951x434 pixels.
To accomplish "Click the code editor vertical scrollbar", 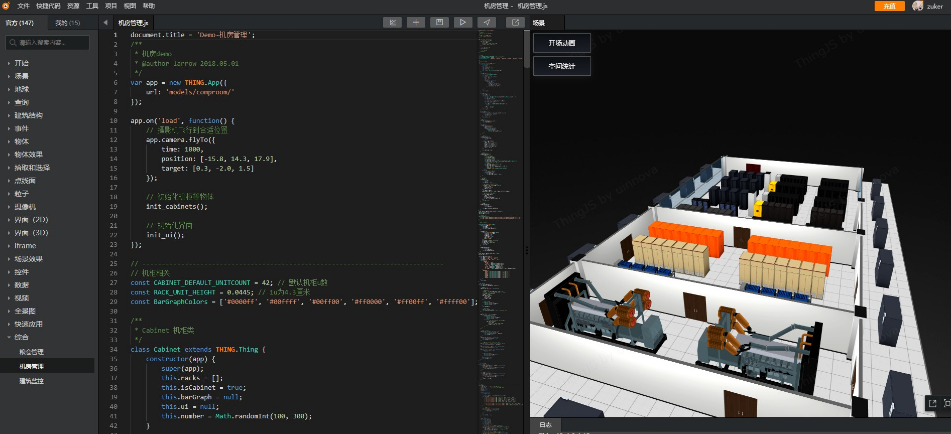I will pyautogui.click(x=526, y=48).
